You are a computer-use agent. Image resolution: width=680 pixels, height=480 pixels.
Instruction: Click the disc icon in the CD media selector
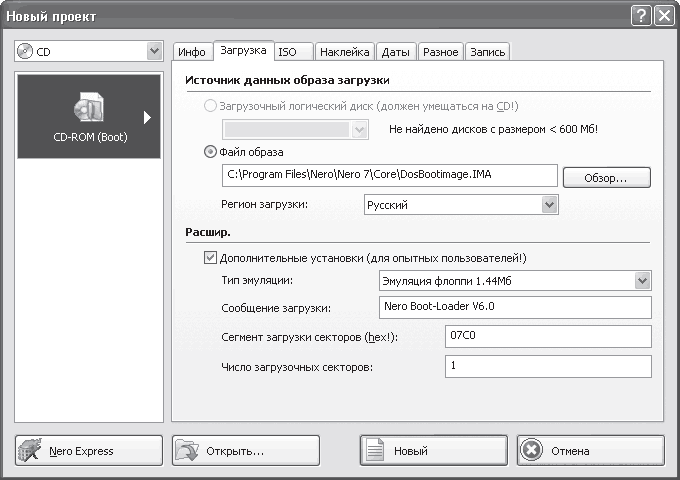pos(25,51)
